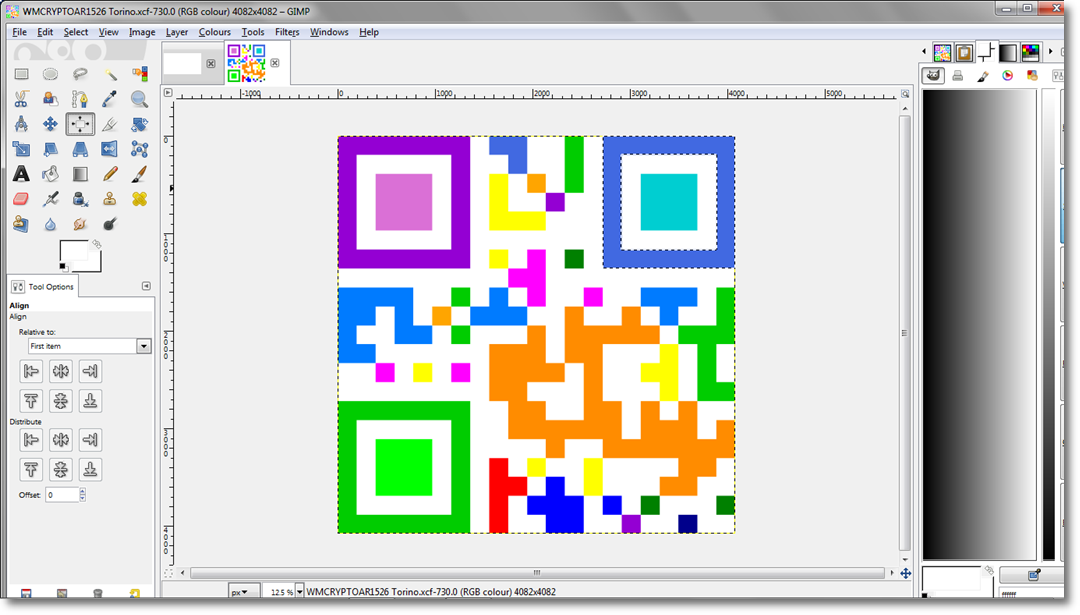Activate the Clone stamp tool

pos(110,199)
